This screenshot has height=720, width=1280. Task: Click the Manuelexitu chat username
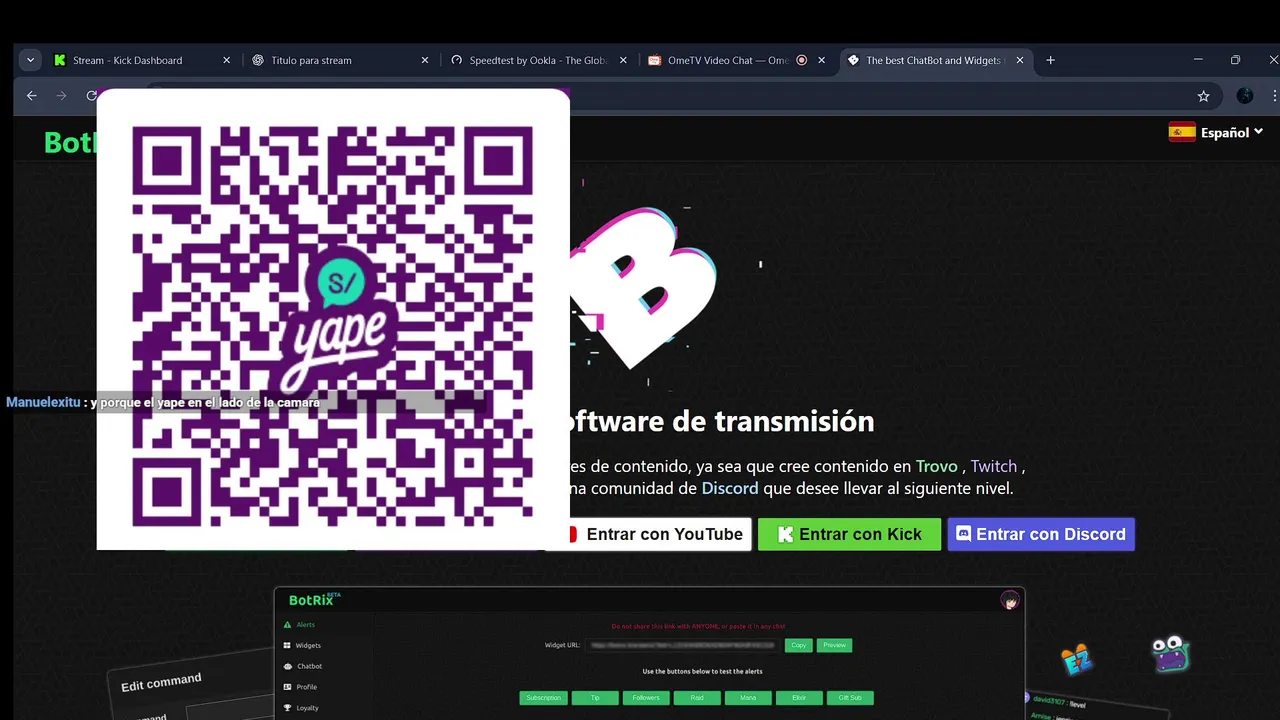pos(44,402)
